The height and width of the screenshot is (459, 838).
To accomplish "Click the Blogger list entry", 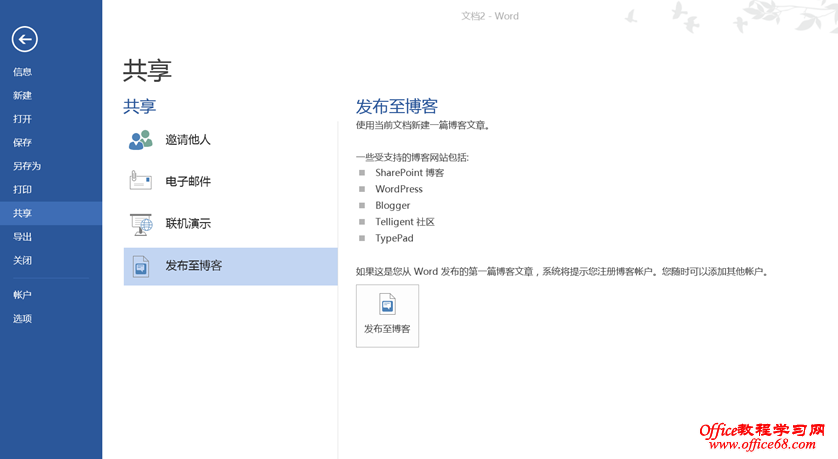I will tap(392, 206).
